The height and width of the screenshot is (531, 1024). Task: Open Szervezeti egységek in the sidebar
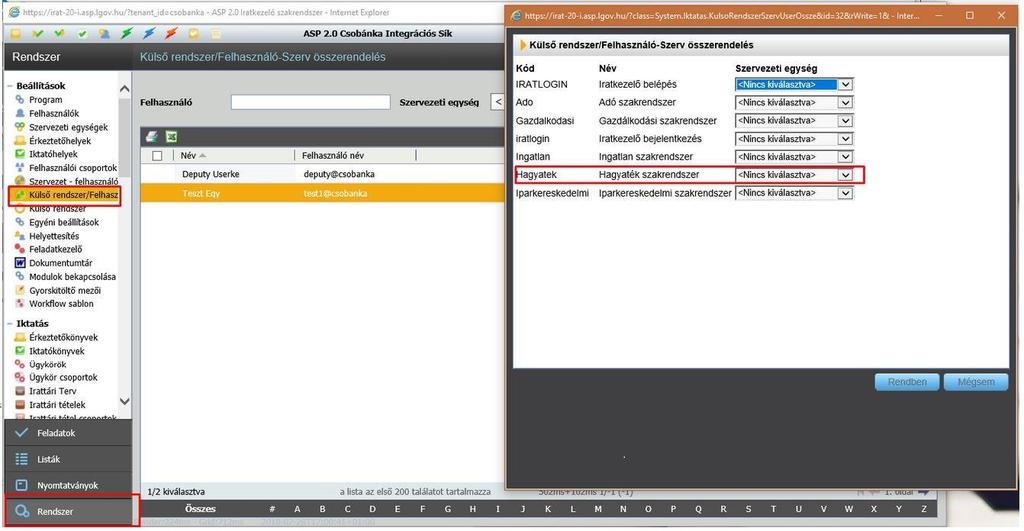(x=69, y=127)
